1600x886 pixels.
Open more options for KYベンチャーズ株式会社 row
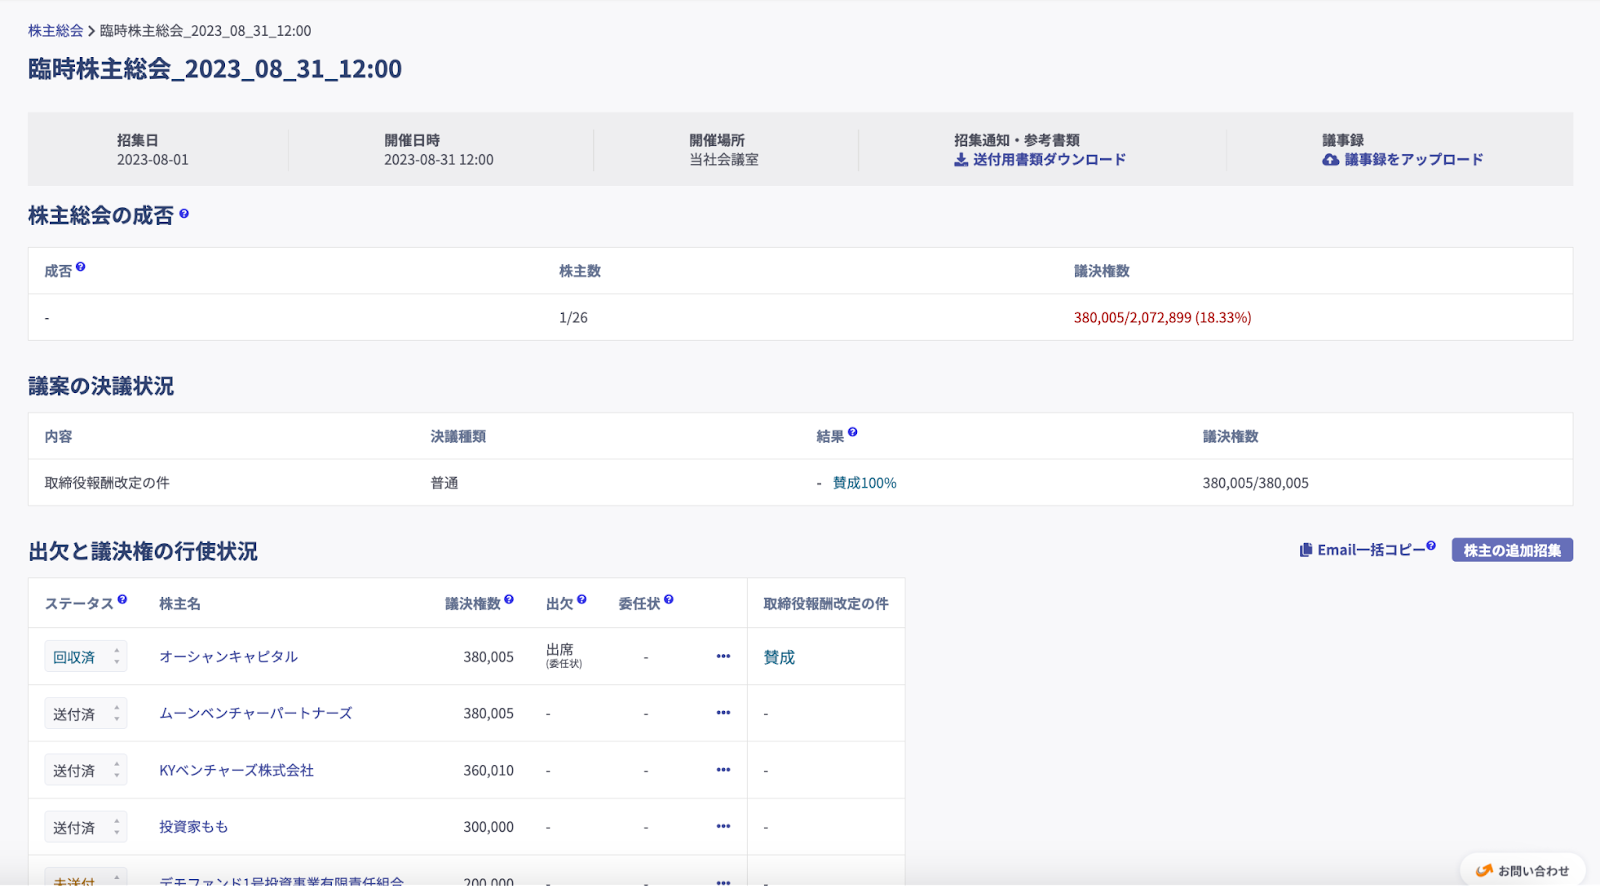click(723, 770)
